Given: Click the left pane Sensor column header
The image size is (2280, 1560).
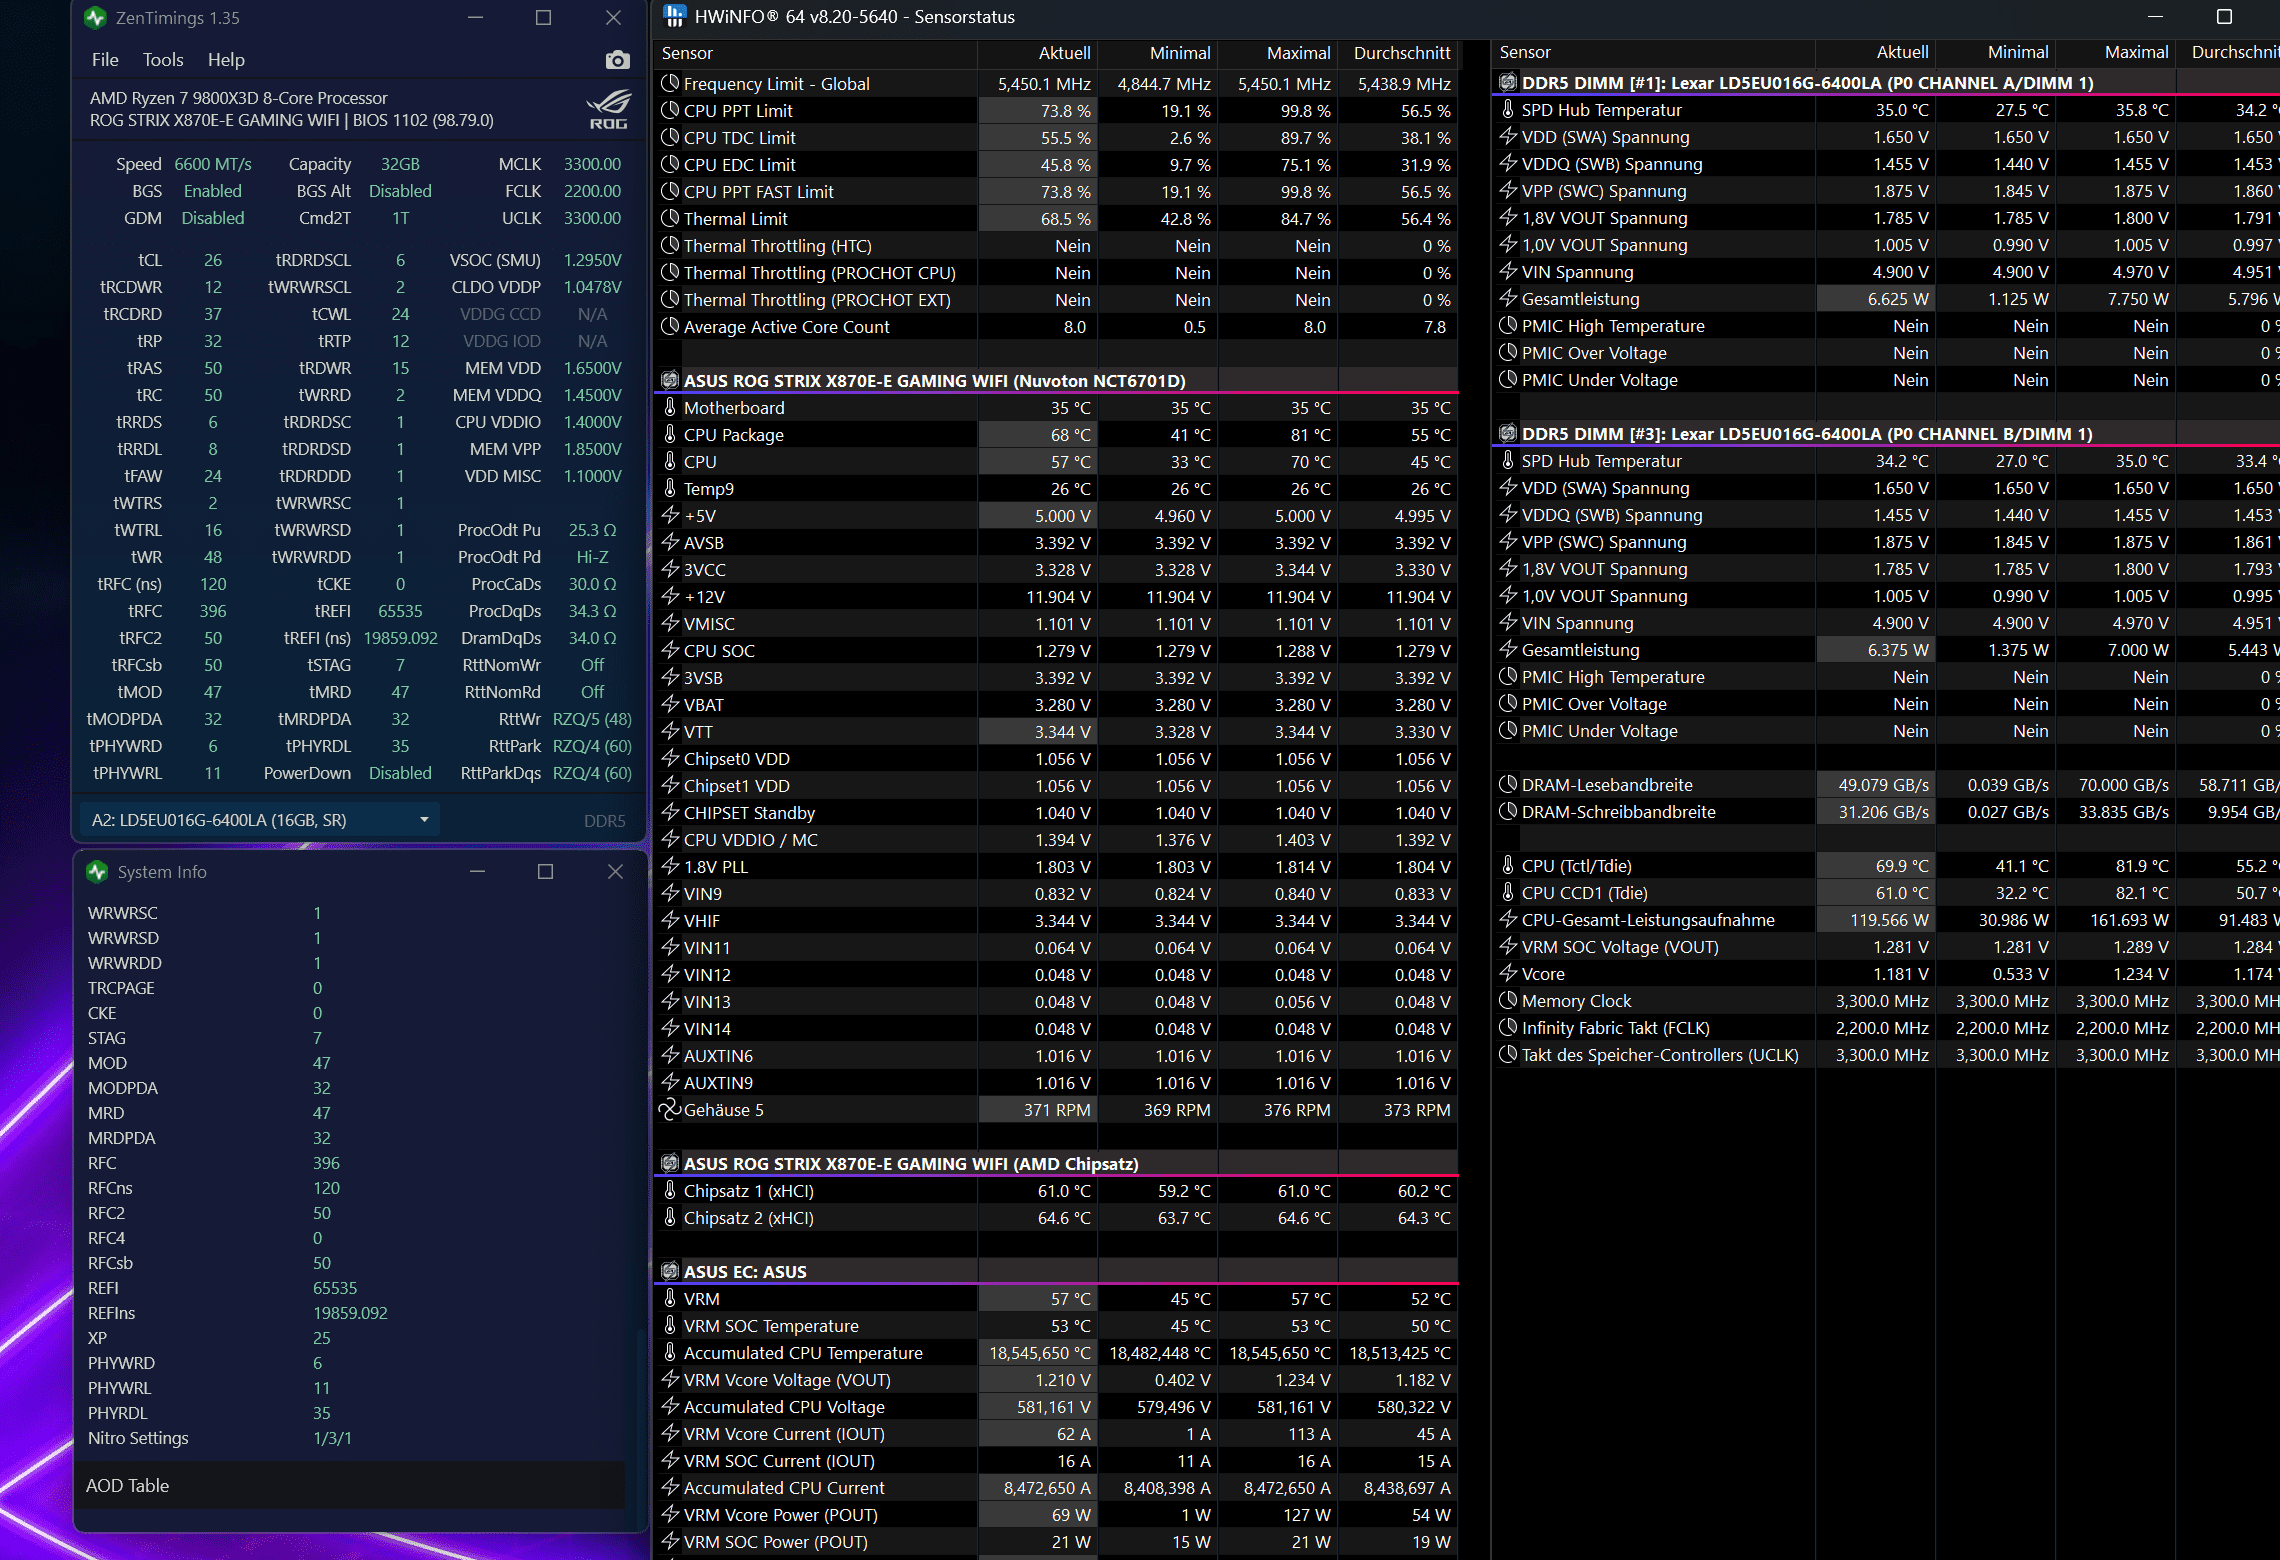Looking at the screenshot, I should pos(816,53).
